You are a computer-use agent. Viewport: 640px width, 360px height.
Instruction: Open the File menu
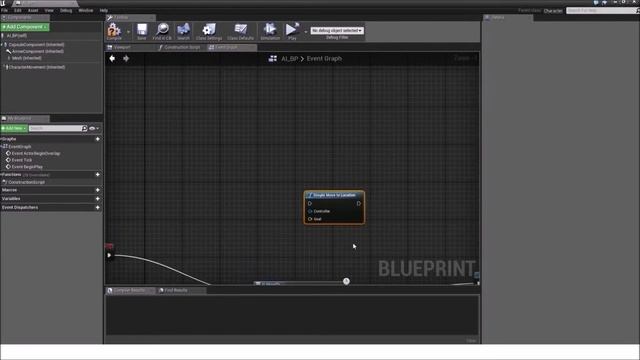click(x=5, y=10)
